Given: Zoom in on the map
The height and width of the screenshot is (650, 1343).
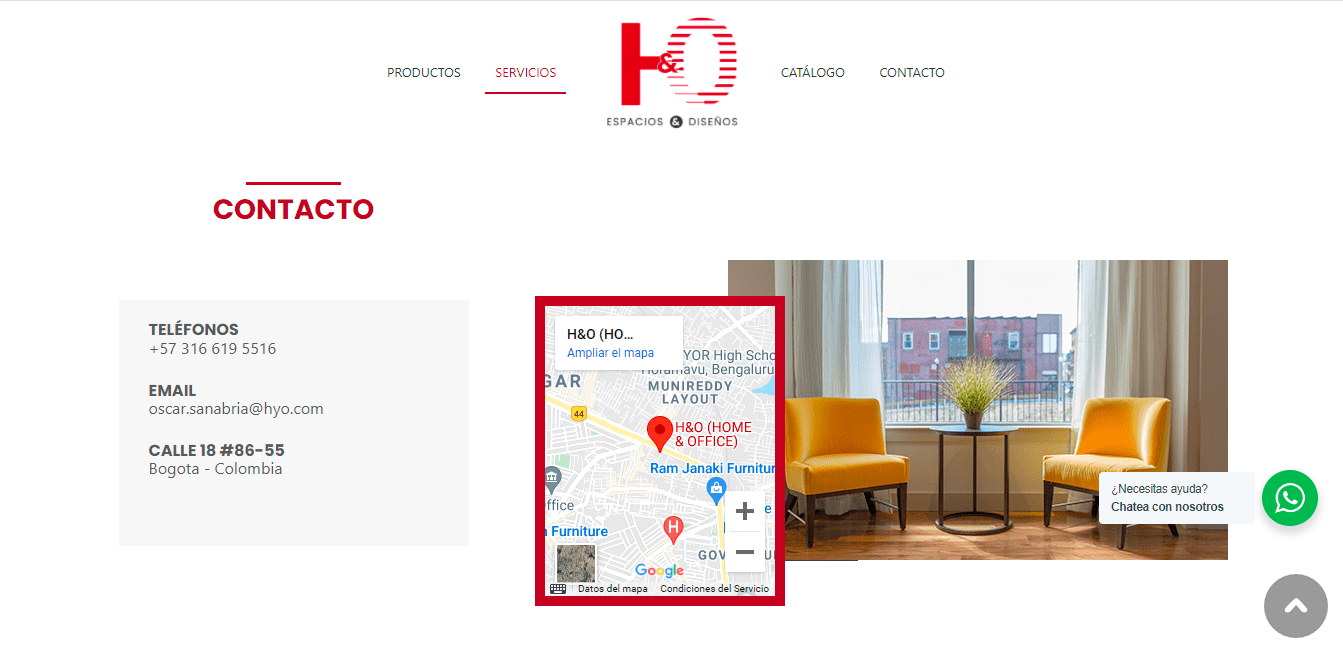Looking at the screenshot, I should 745,512.
